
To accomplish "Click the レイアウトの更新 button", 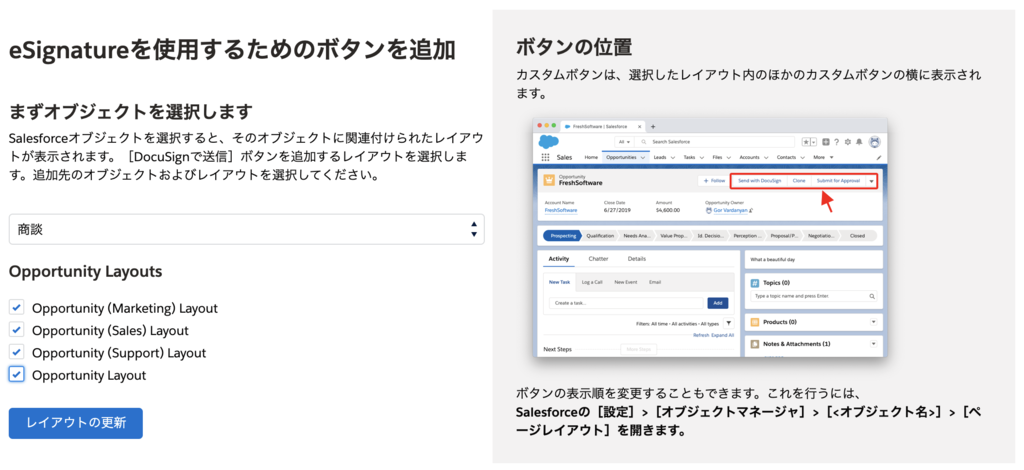I will click(x=76, y=423).
